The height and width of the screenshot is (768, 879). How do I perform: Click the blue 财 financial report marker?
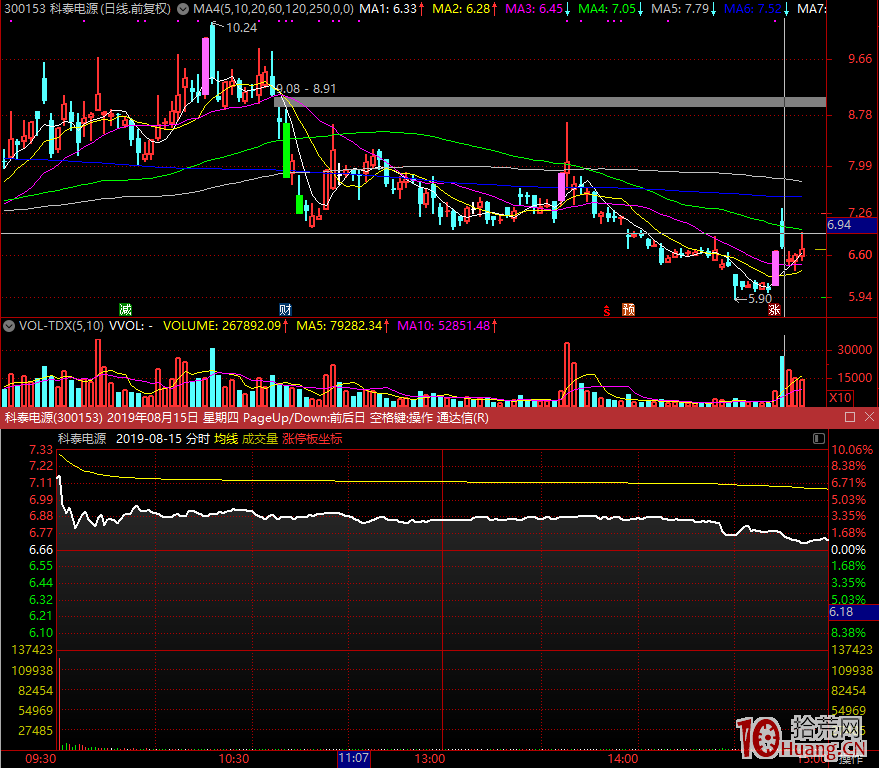[285, 309]
